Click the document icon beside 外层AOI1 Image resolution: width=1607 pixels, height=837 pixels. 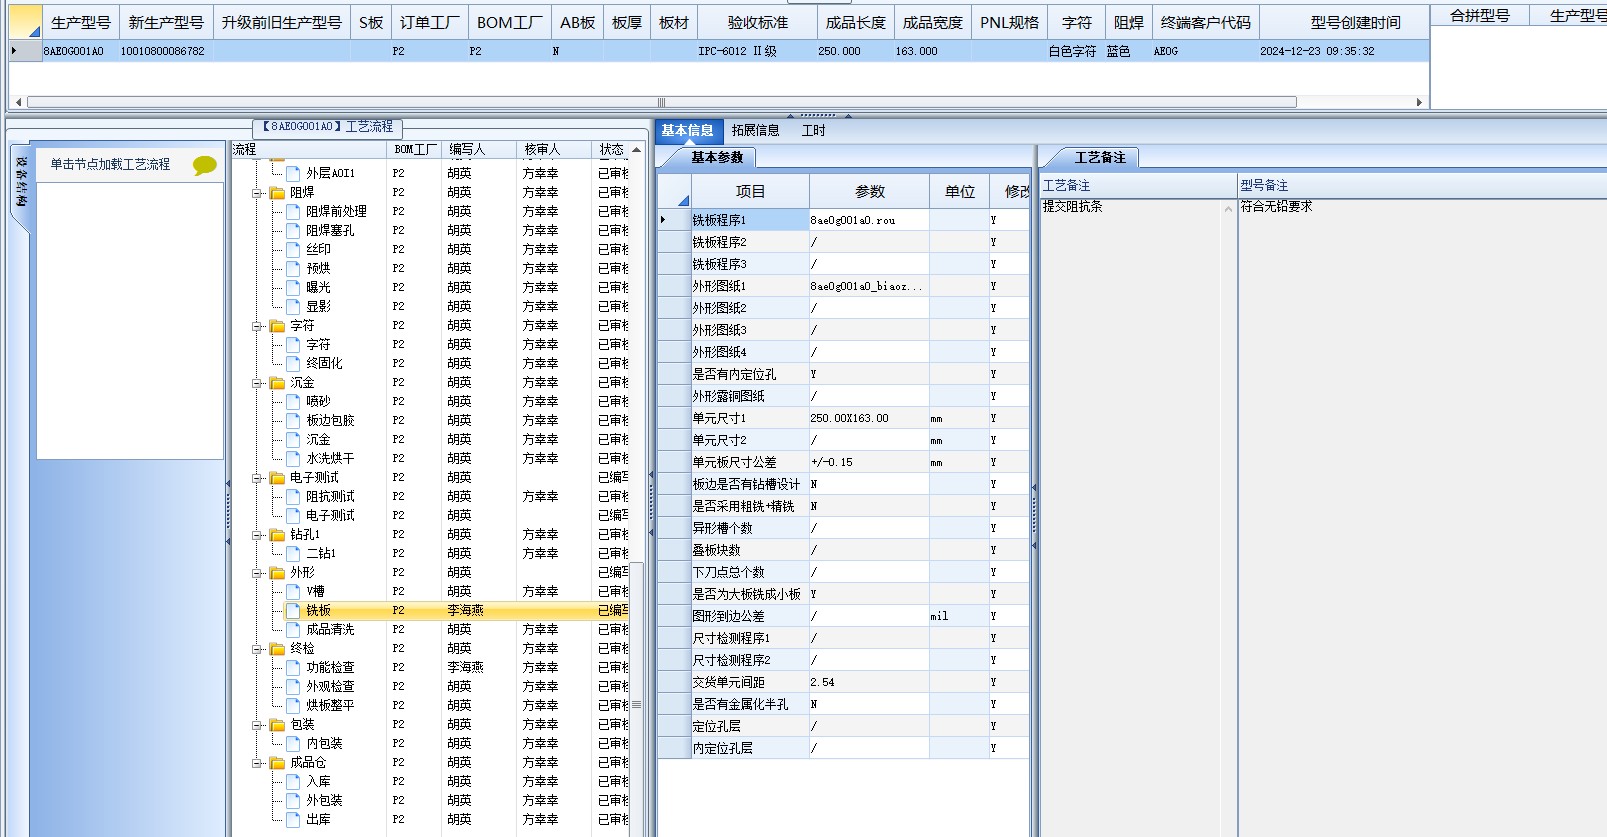pyautogui.click(x=293, y=173)
